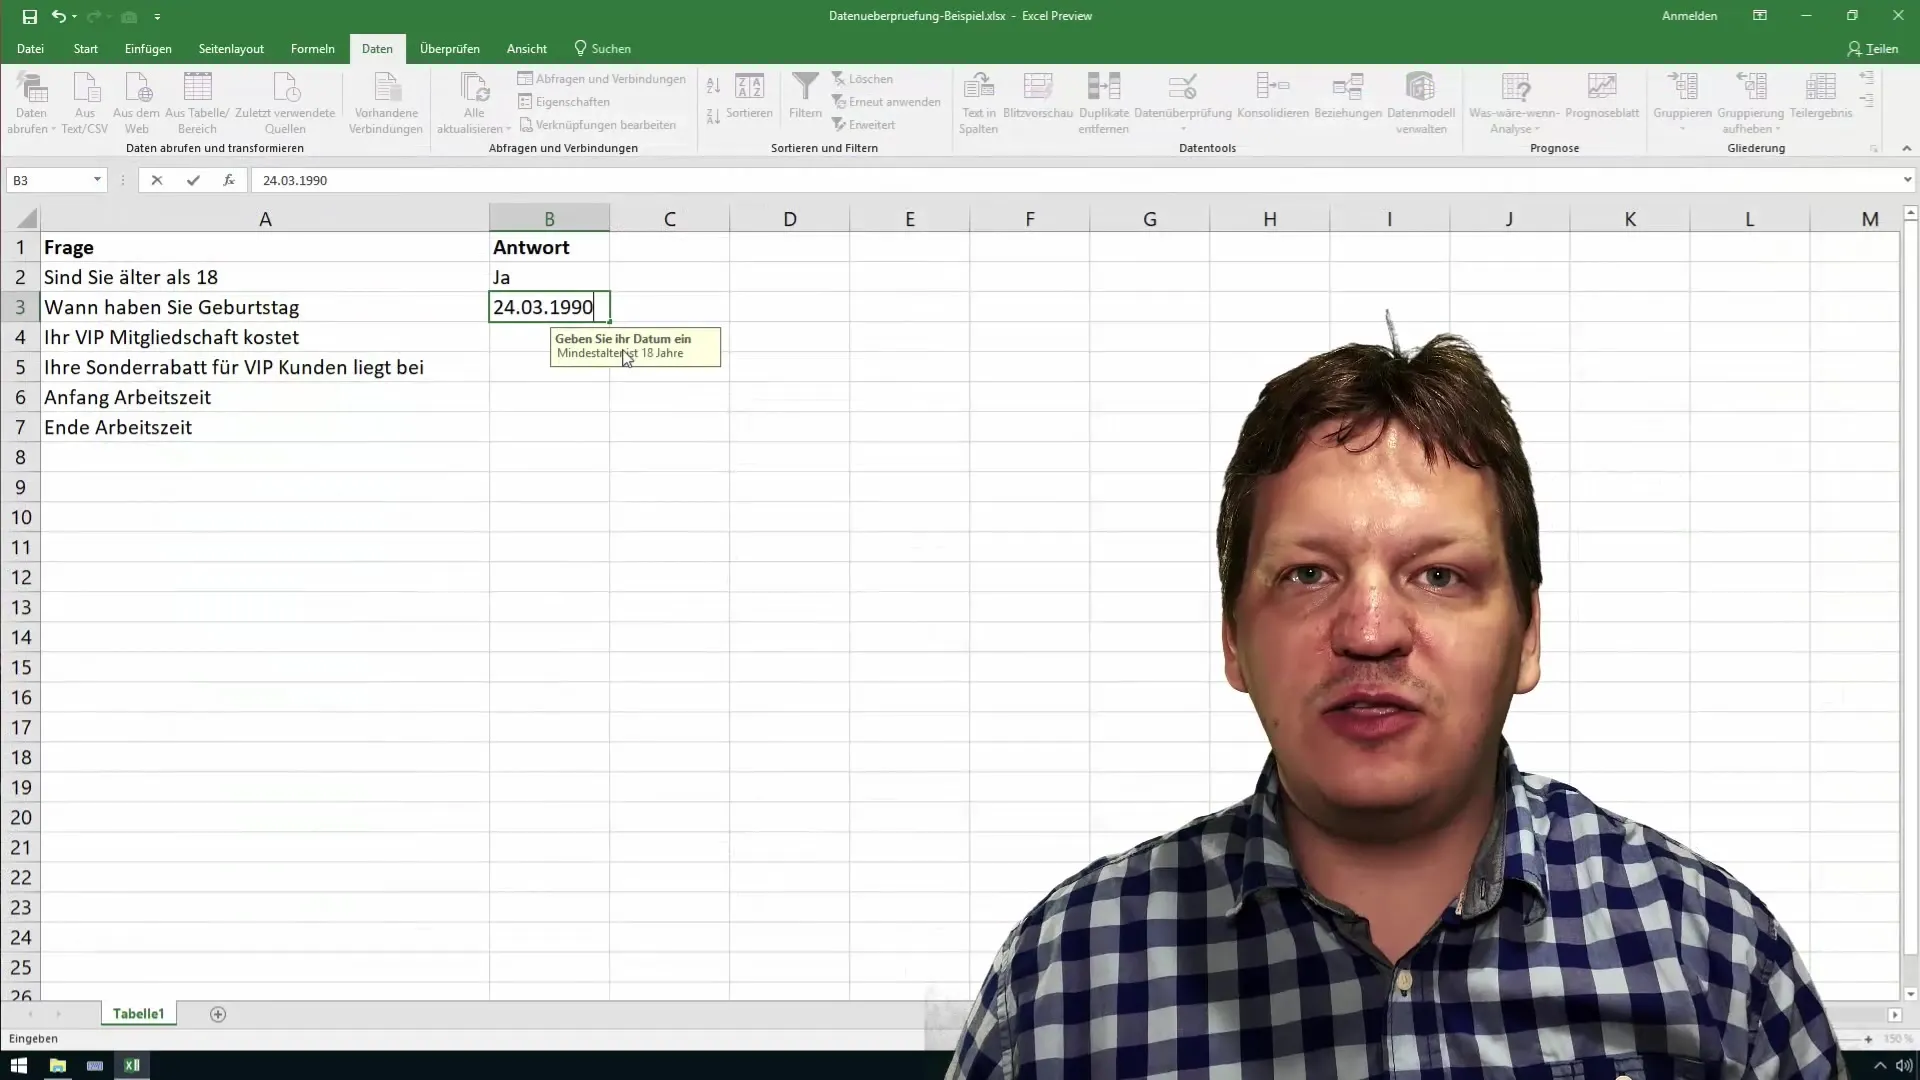Image resolution: width=1920 pixels, height=1080 pixels.
Task: Click the Suchen search box
Action: tap(603, 48)
